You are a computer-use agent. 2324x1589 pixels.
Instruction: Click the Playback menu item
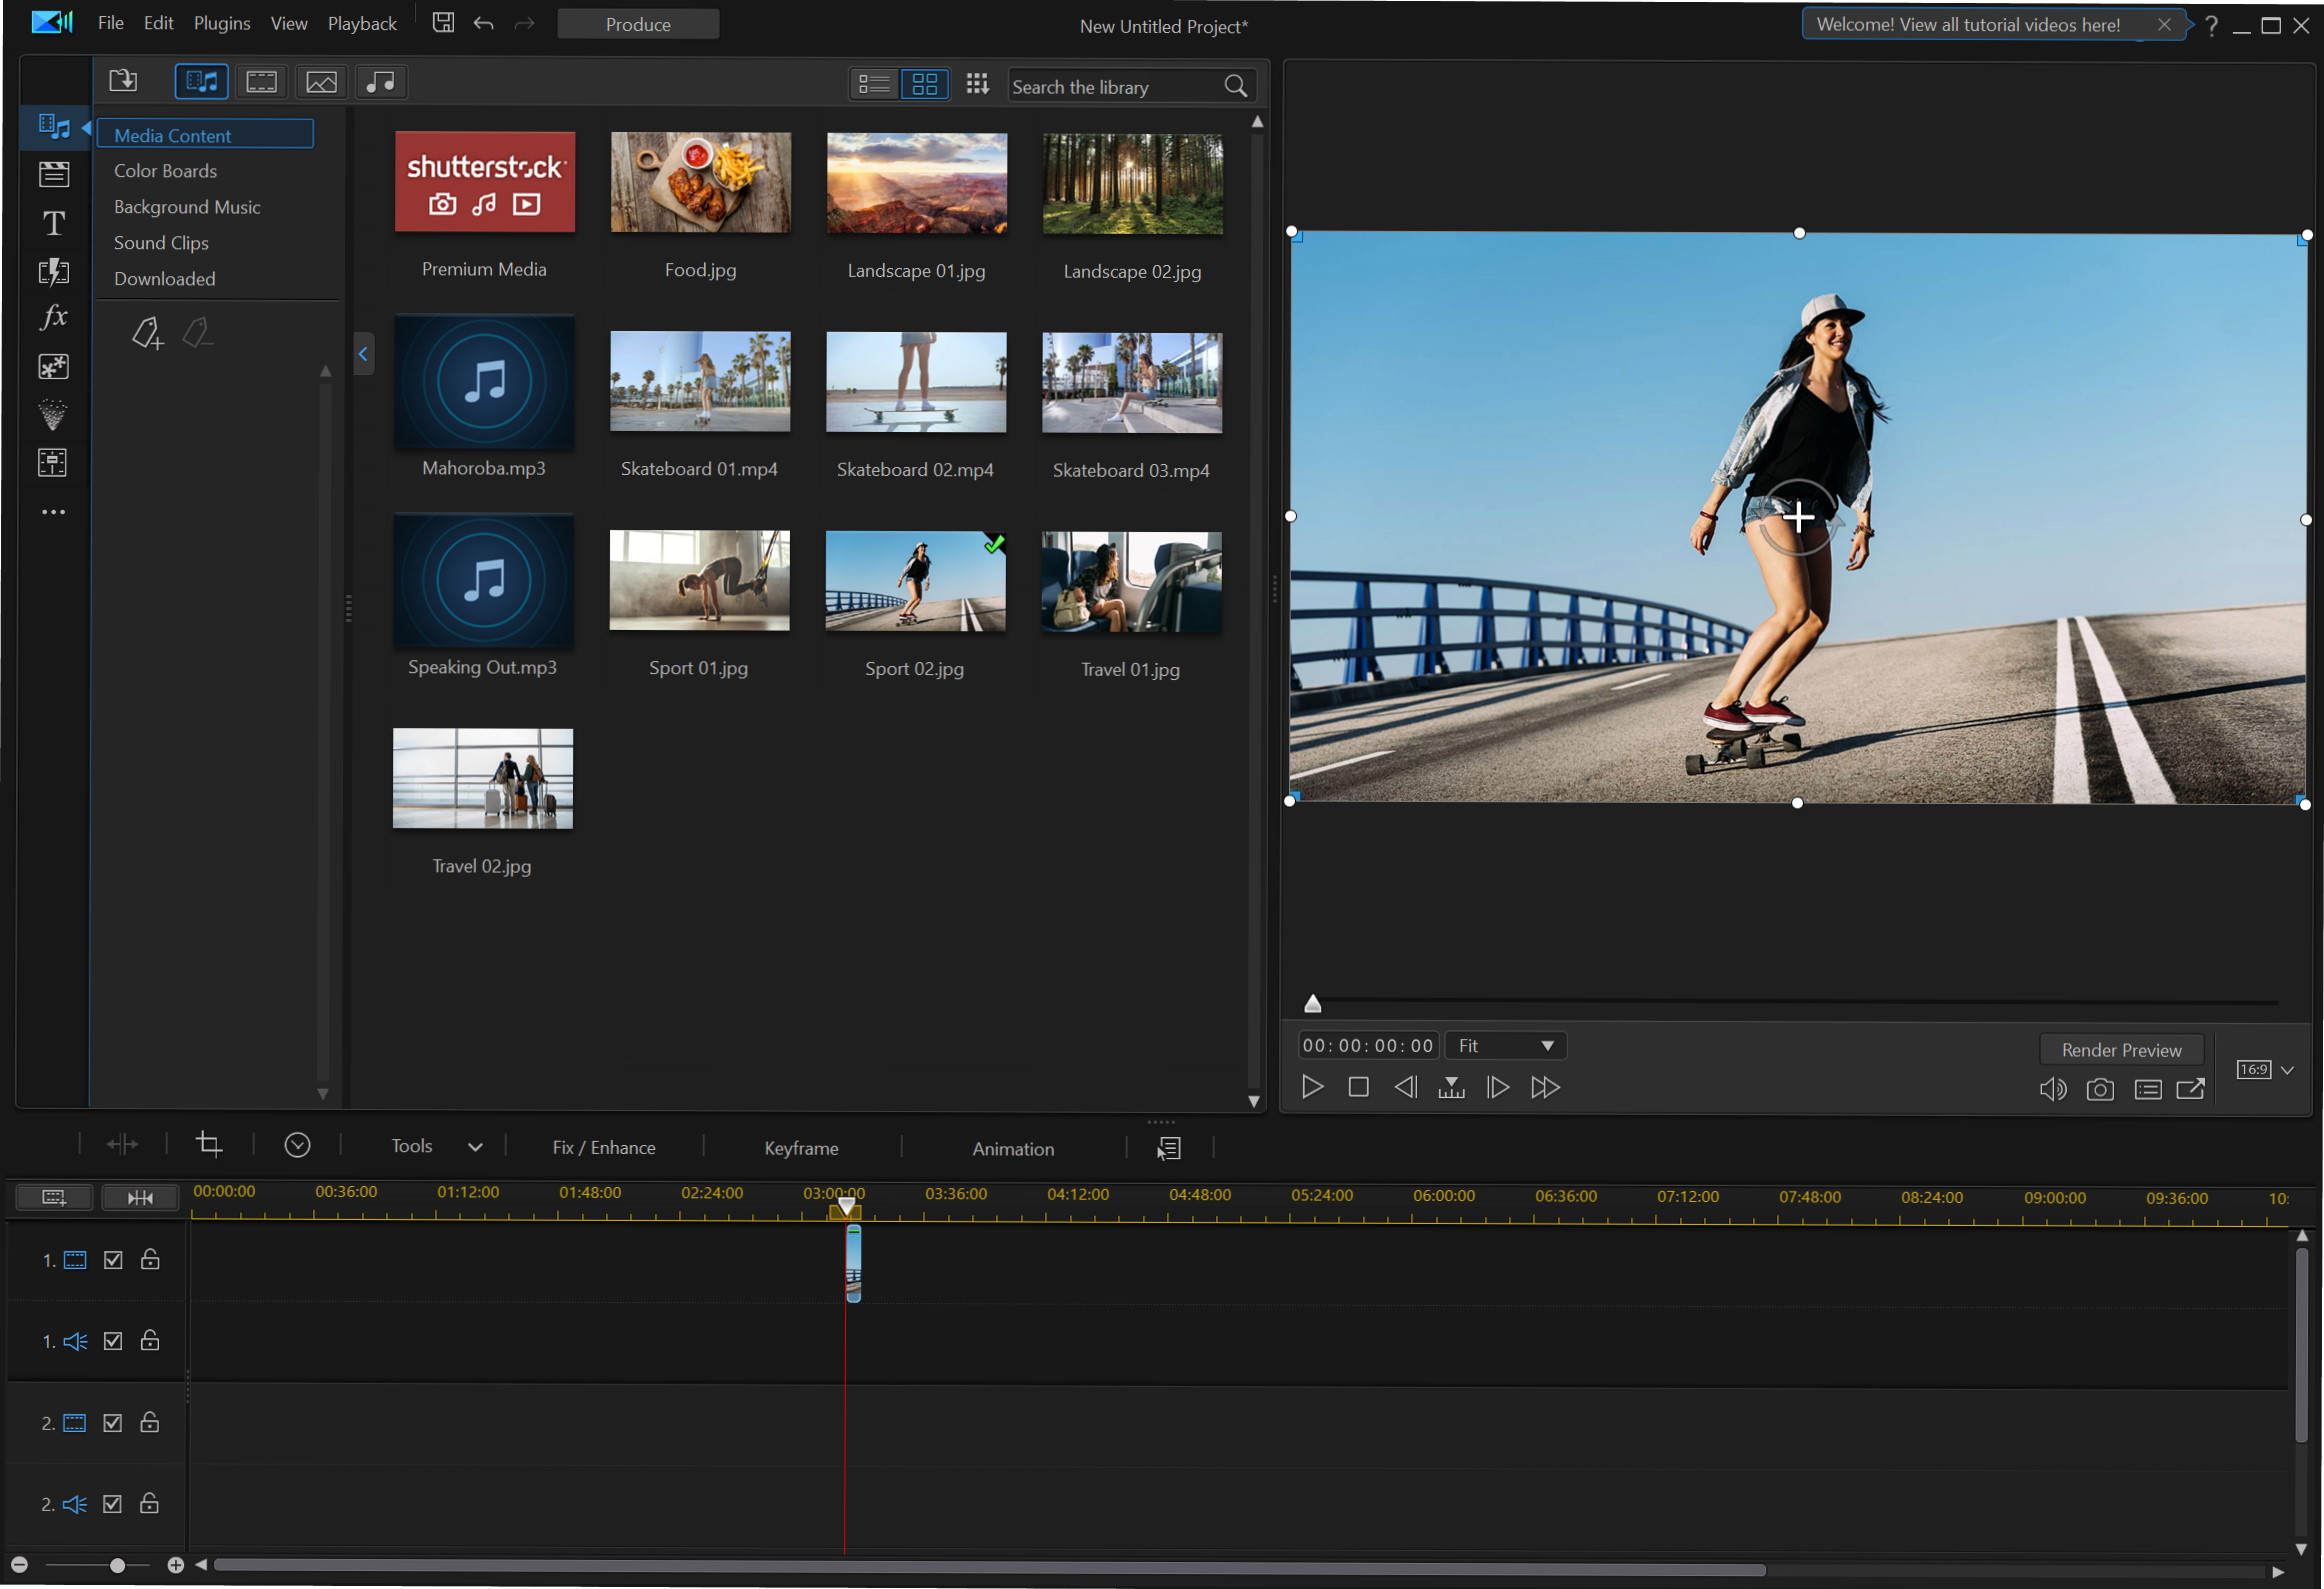pyautogui.click(x=362, y=26)
